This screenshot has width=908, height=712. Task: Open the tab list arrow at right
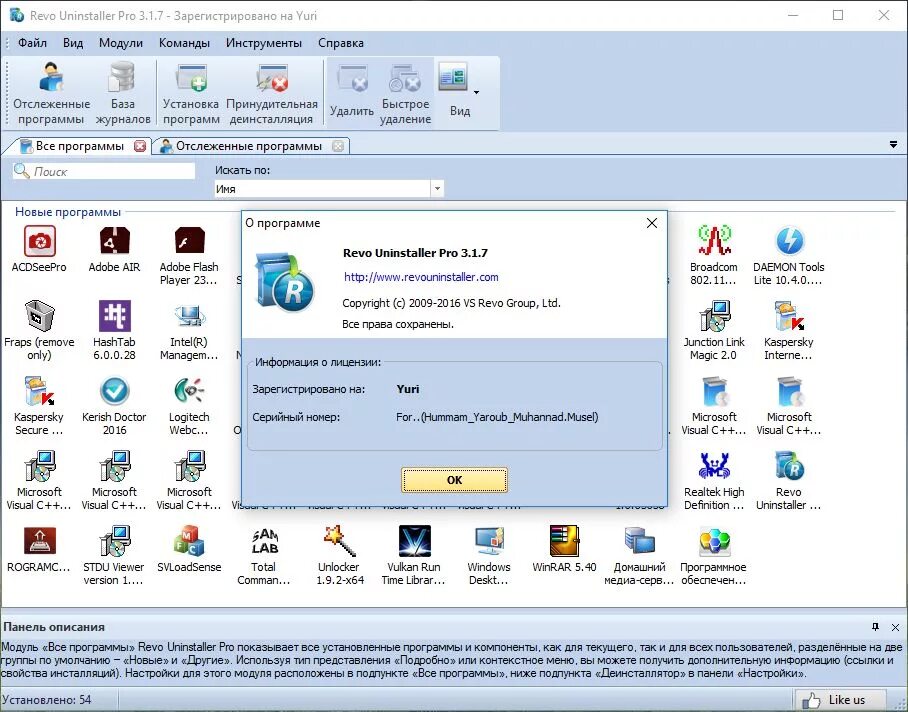894,145
